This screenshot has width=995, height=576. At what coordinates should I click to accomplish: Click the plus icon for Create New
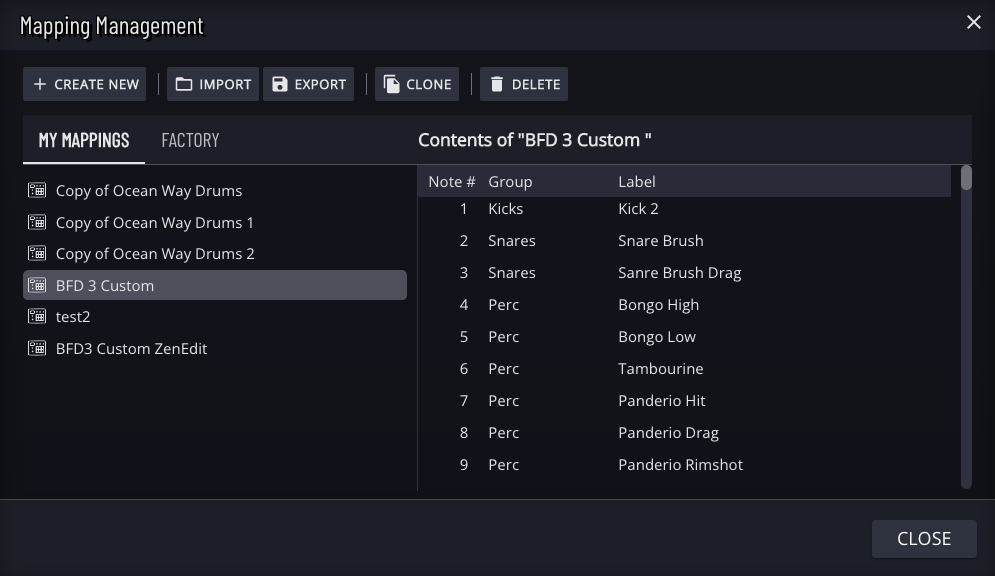pyautogui.click(x=40, y=84)
